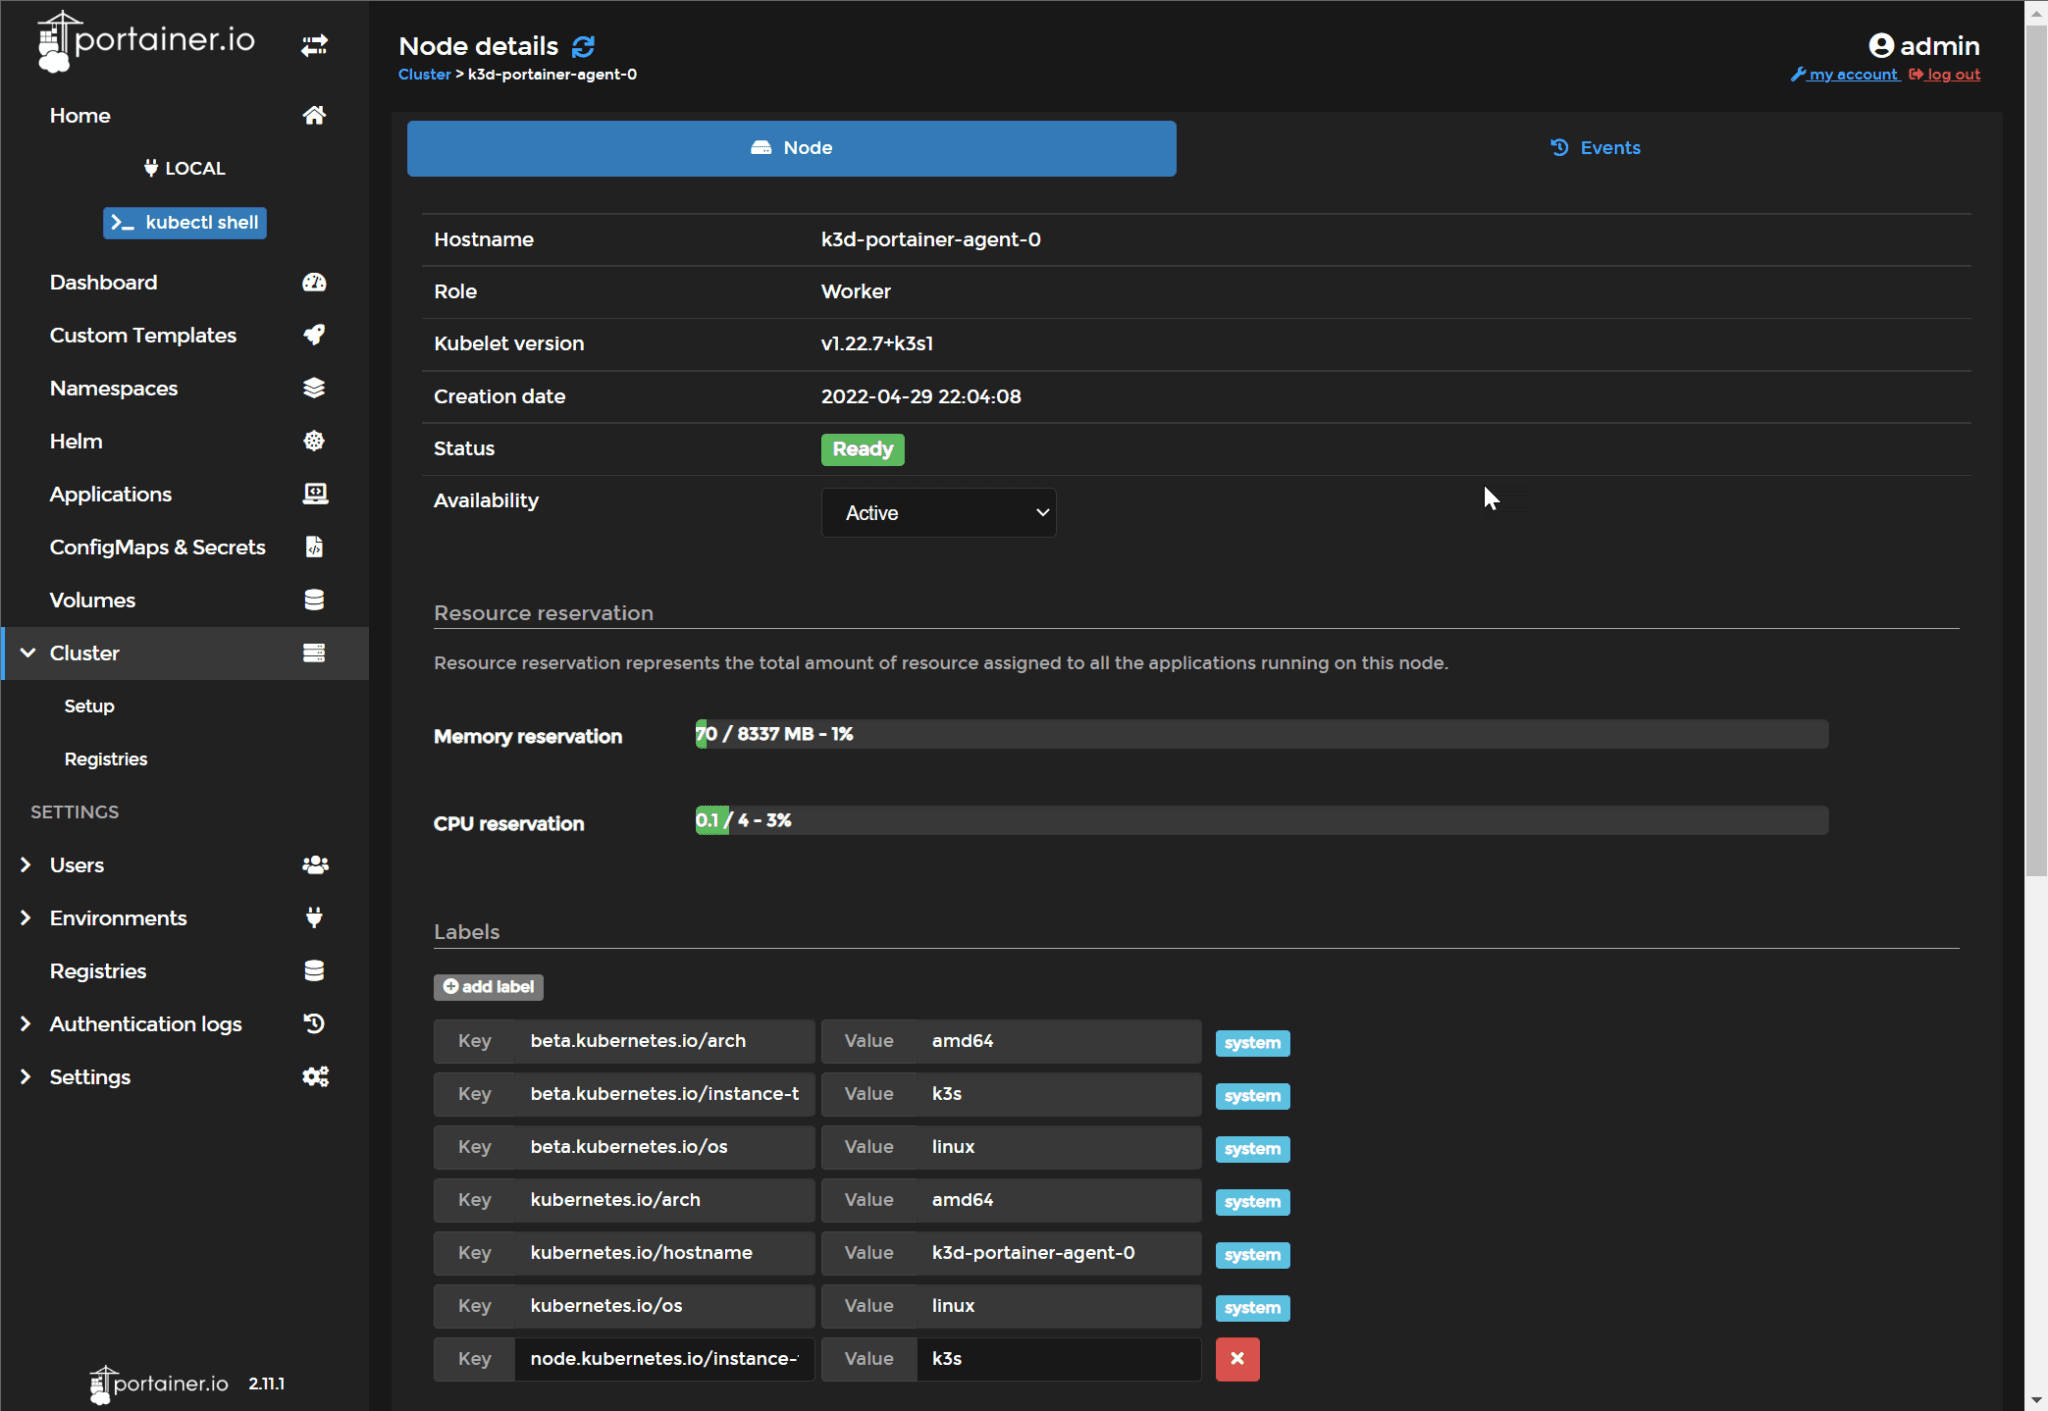This screenshot has width=2048, height=1411.
Task: Click the add label button
Action: [x=487, y=987]
